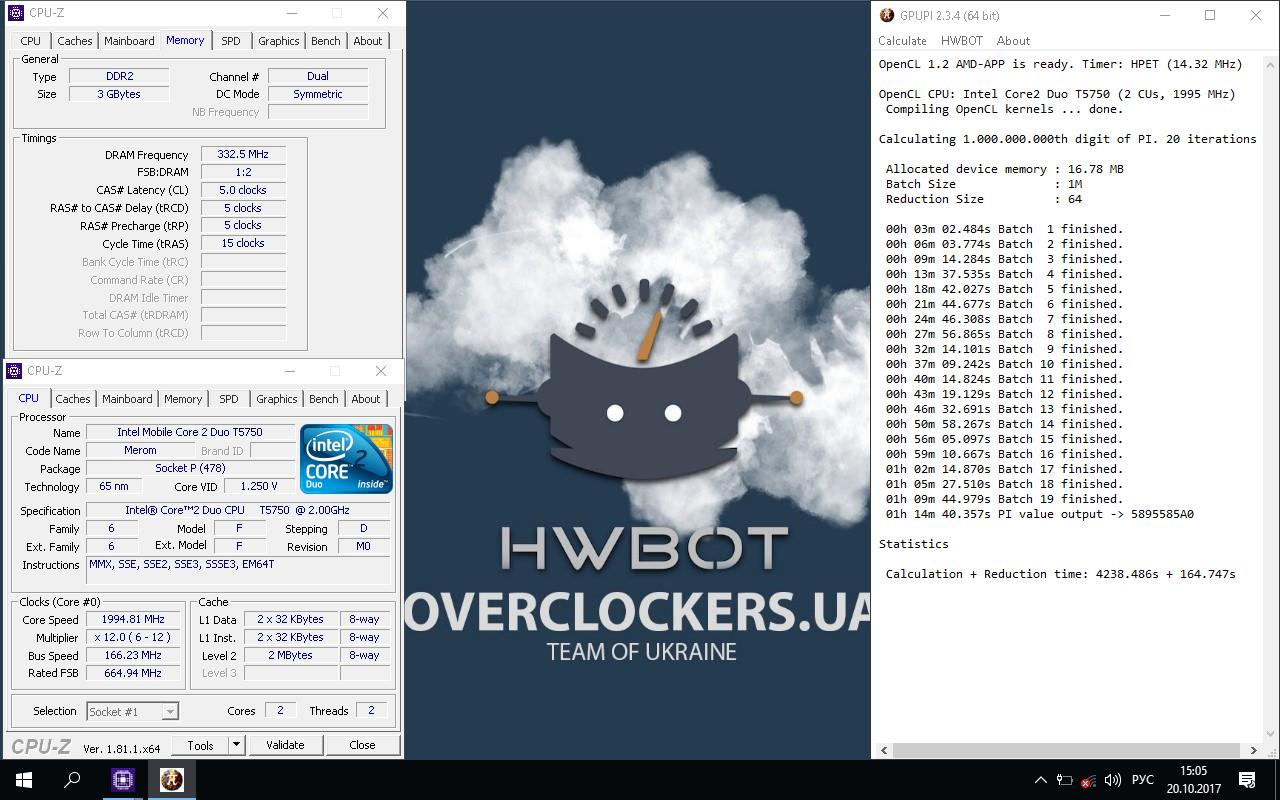The image size is (1280, 800).
Task: Open Action Center notifications icon
Action: tap(1248, 780)
